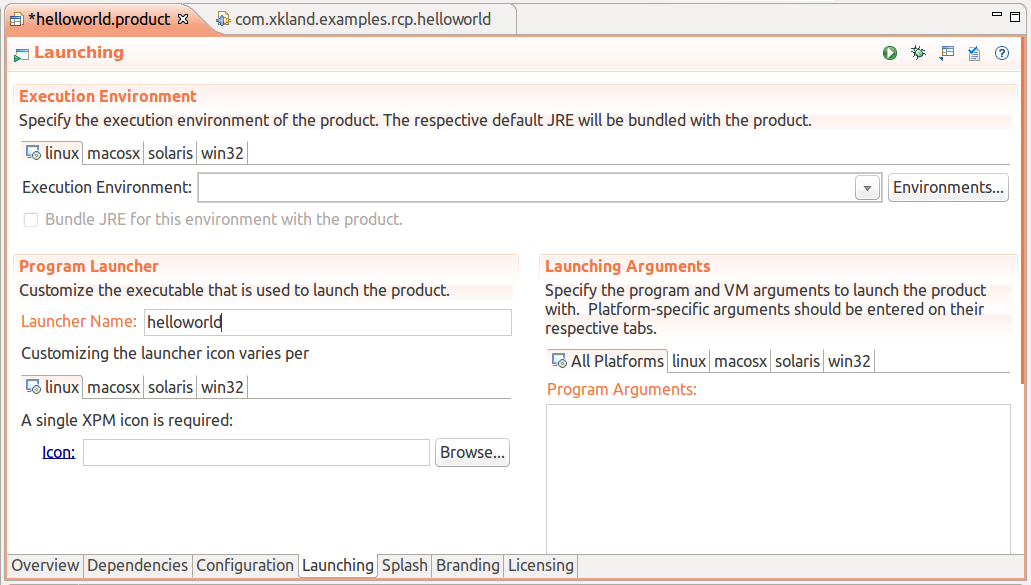Screen dimensions: 1031x585
Task: Minimize the editor area using top-right icon
Action: pos(996,15)
